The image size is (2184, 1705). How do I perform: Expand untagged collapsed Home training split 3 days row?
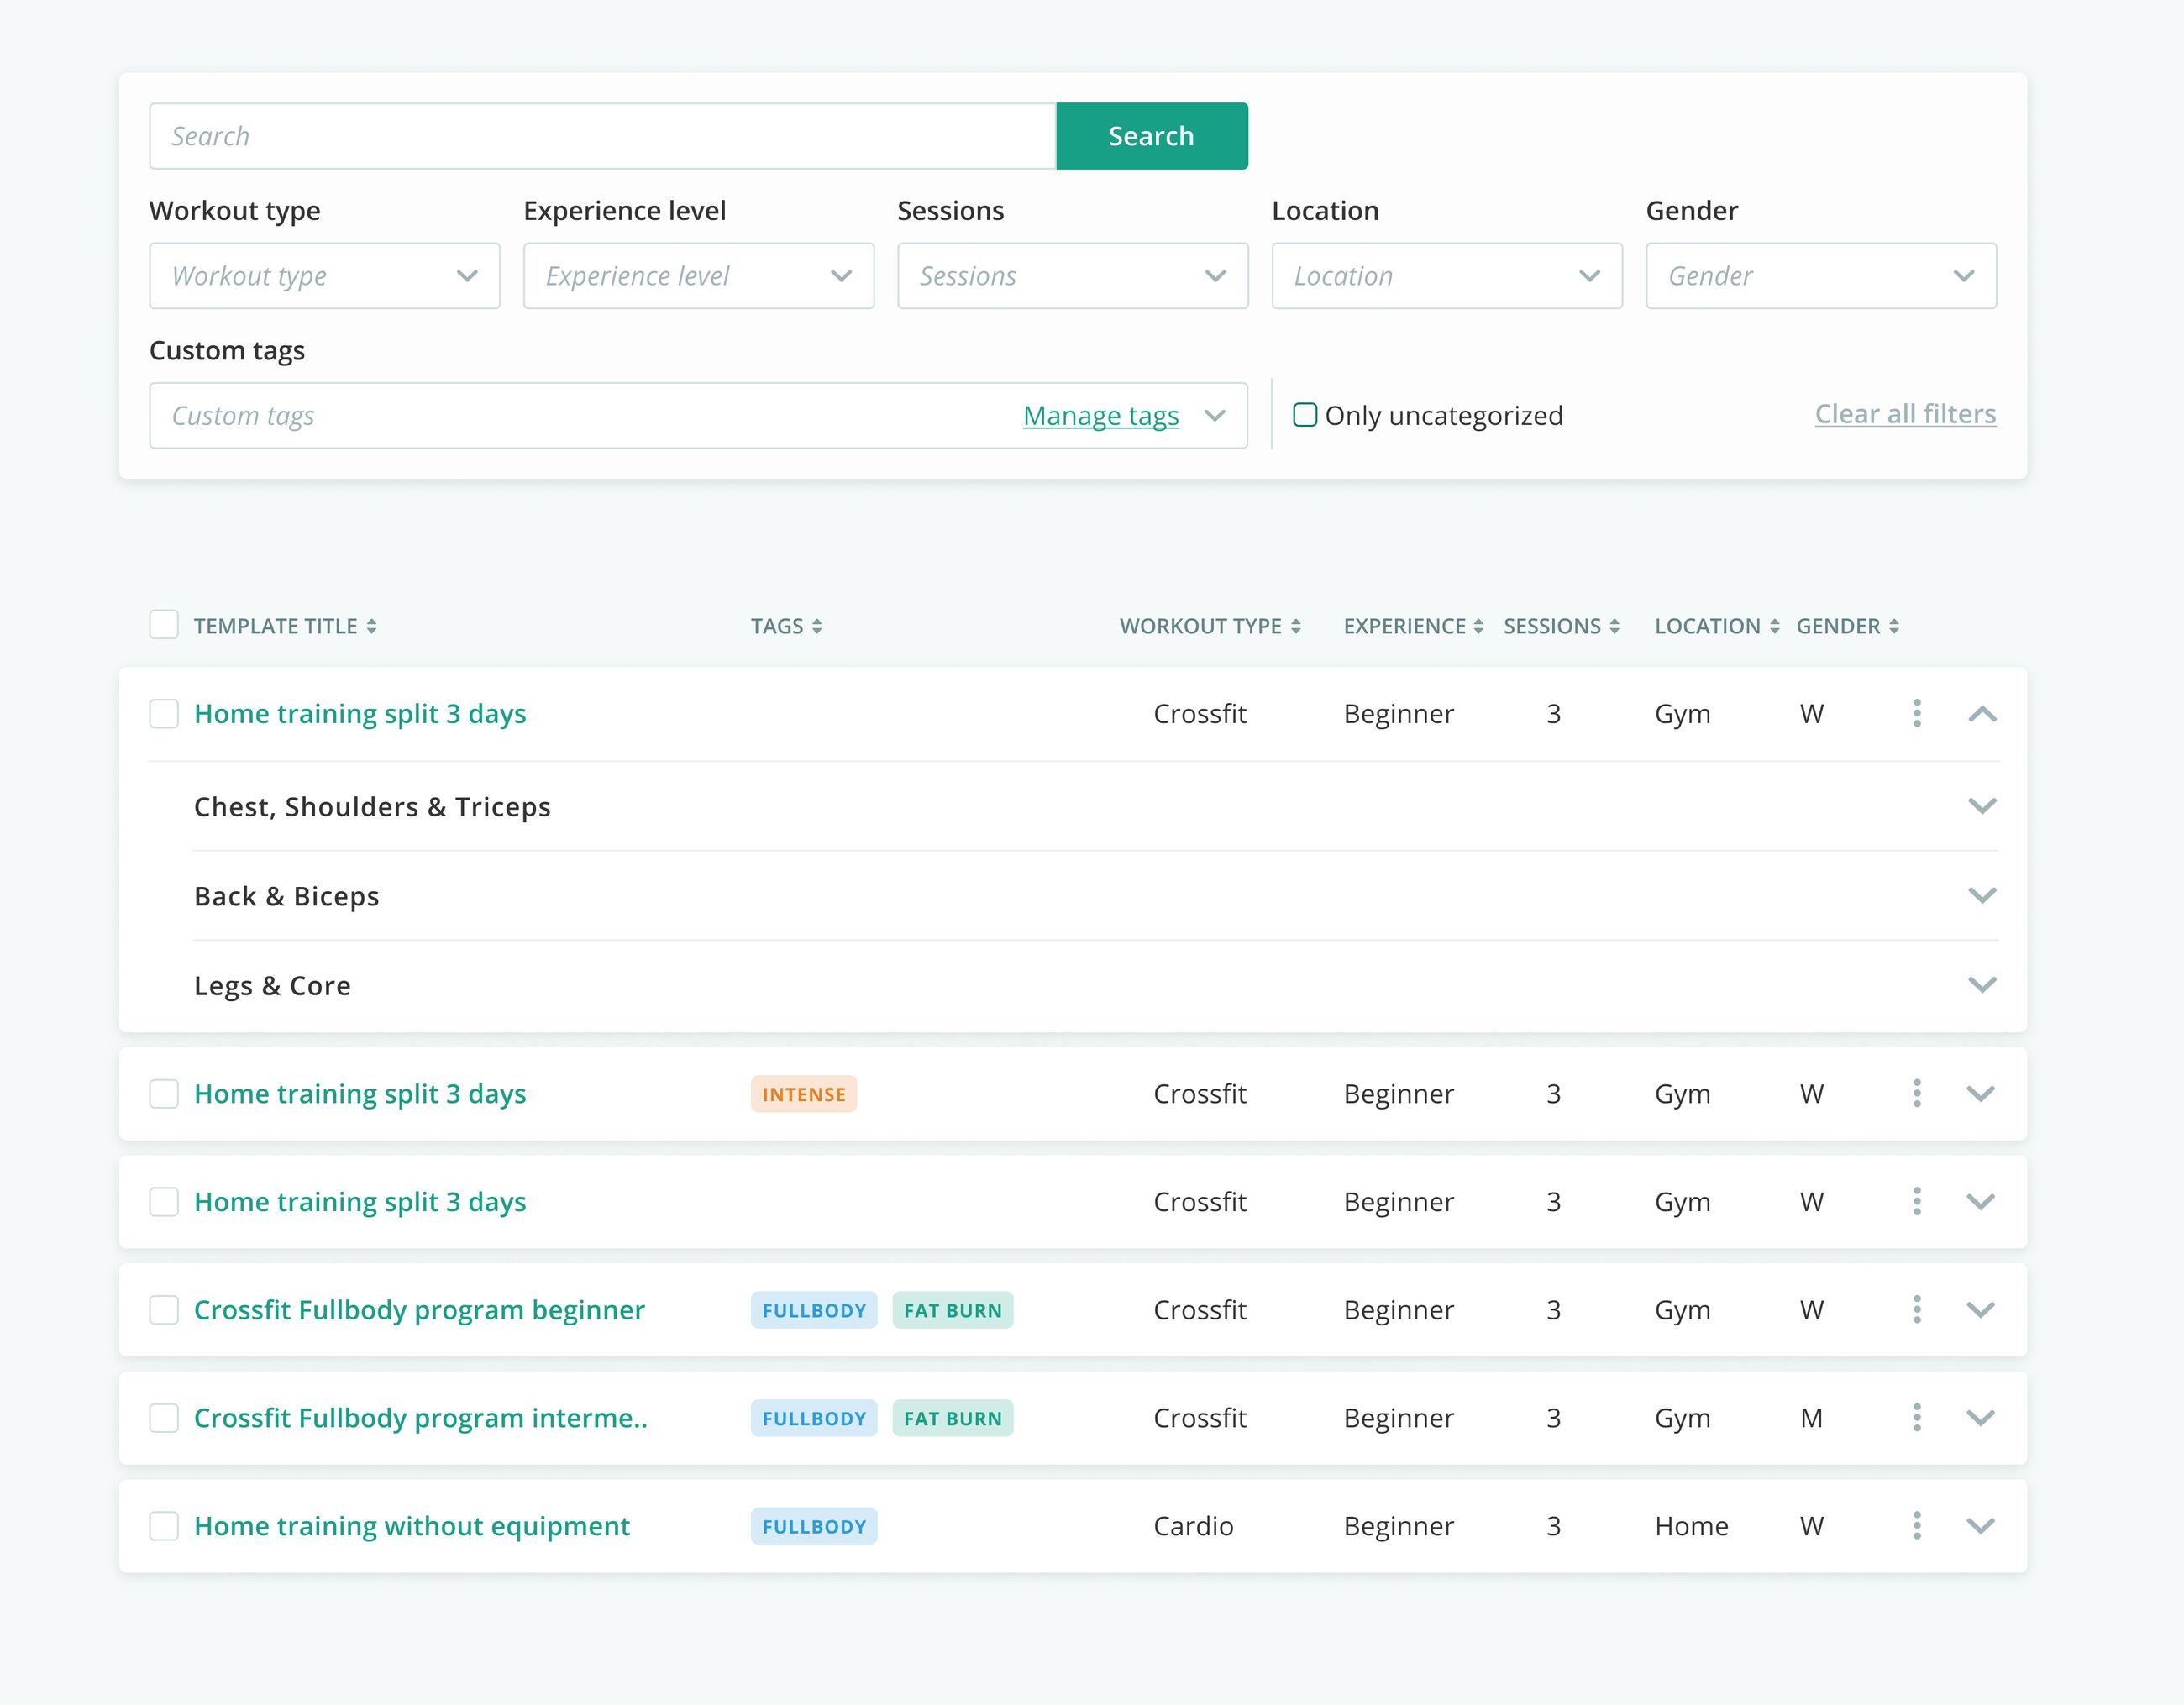click(1981, 1201)
